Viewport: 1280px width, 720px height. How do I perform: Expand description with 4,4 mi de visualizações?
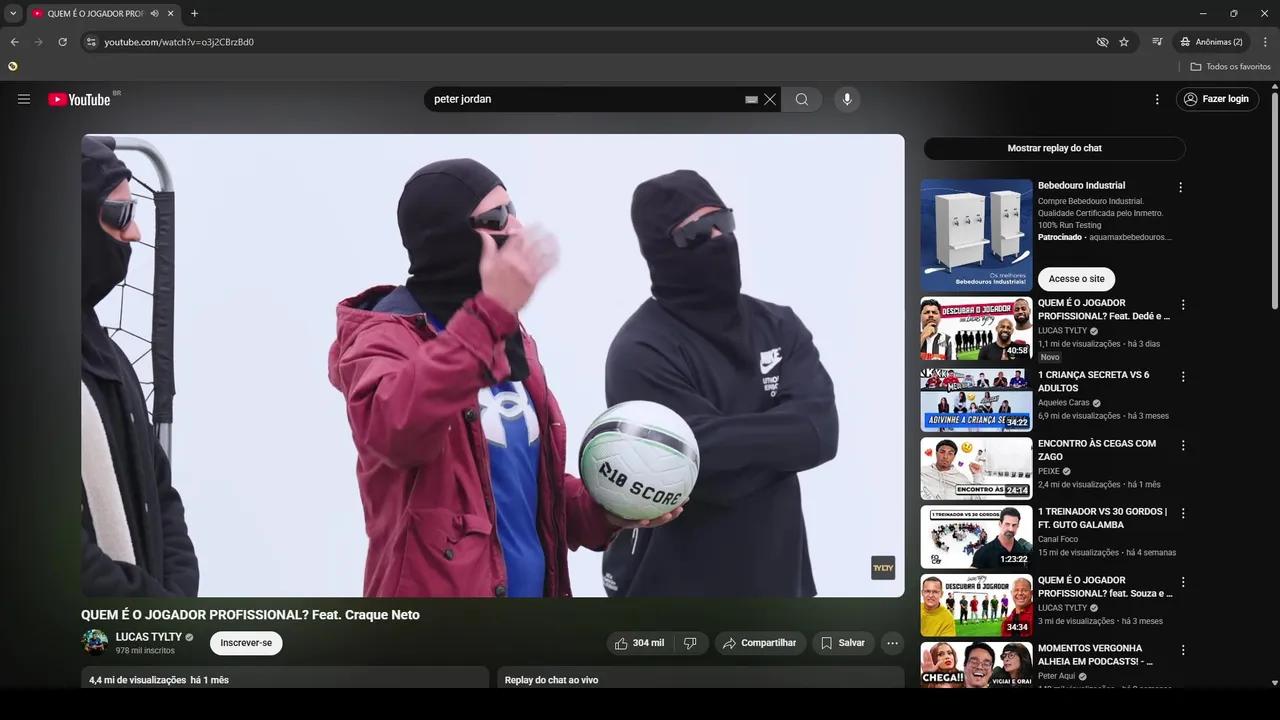pyautogui.click(x=285, y=678)
